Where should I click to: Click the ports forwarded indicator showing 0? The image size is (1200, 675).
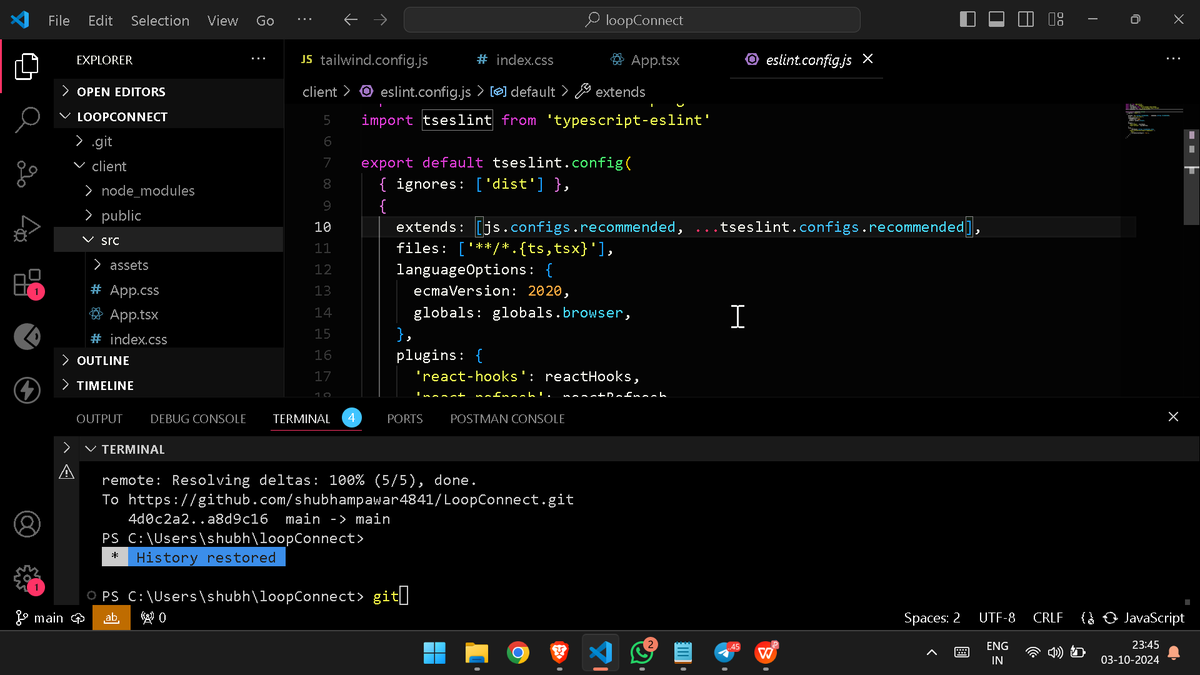point(154,618)
